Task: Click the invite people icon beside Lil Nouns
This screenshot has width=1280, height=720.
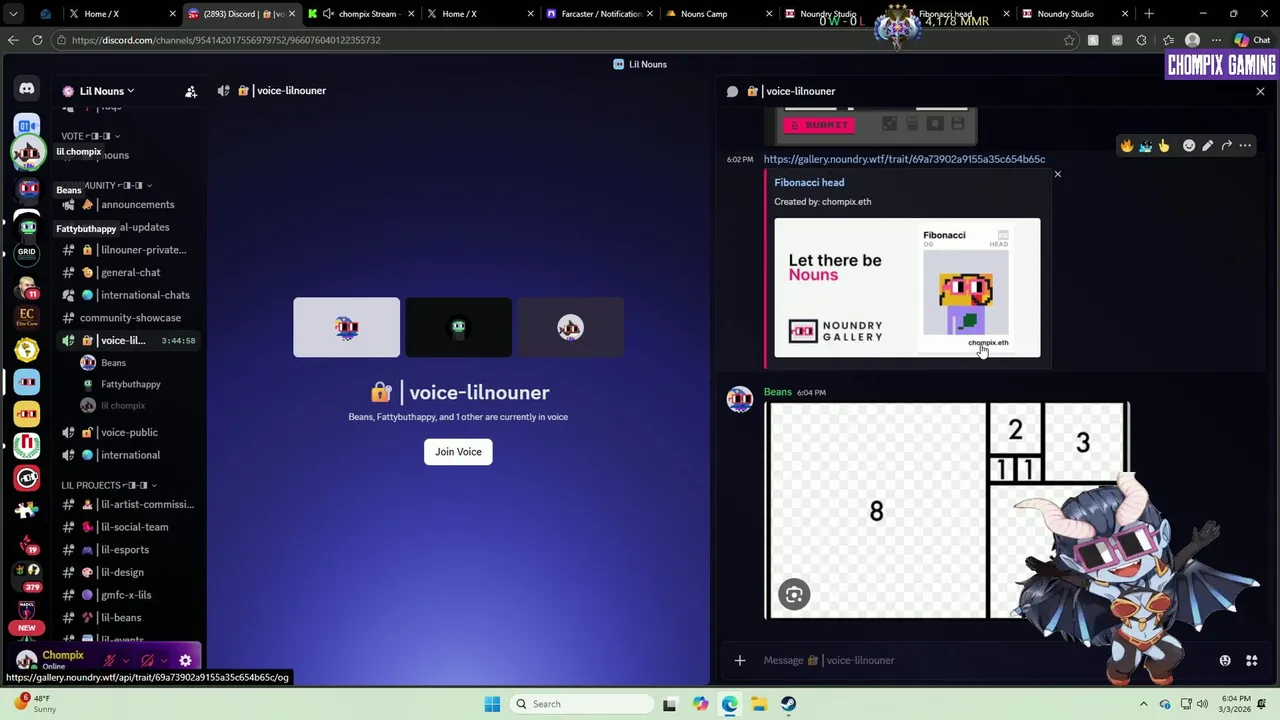Action: click(191, 91)
